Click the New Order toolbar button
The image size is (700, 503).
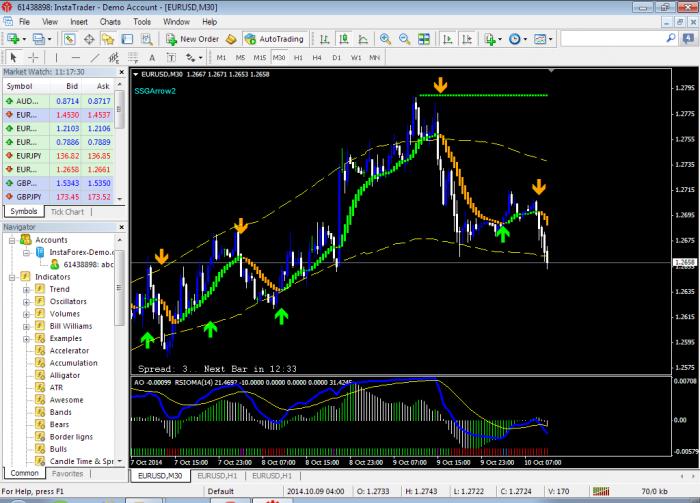193,39
